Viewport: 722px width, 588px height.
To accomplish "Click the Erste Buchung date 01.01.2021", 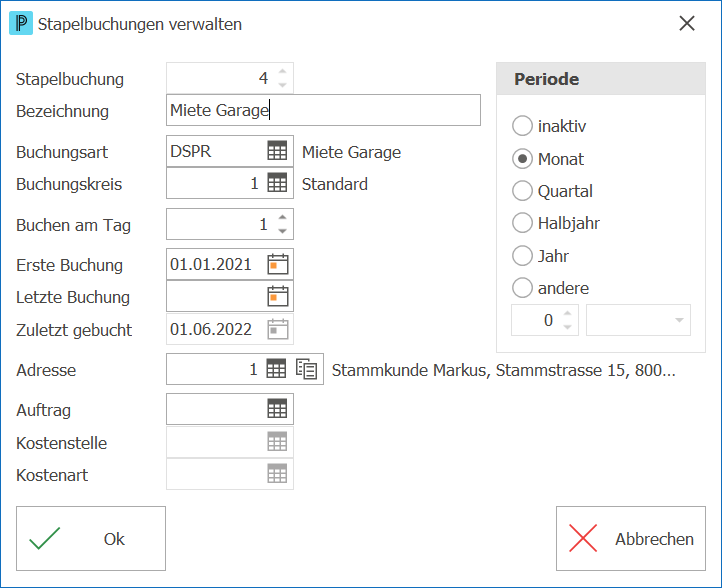I will [211, 264].
